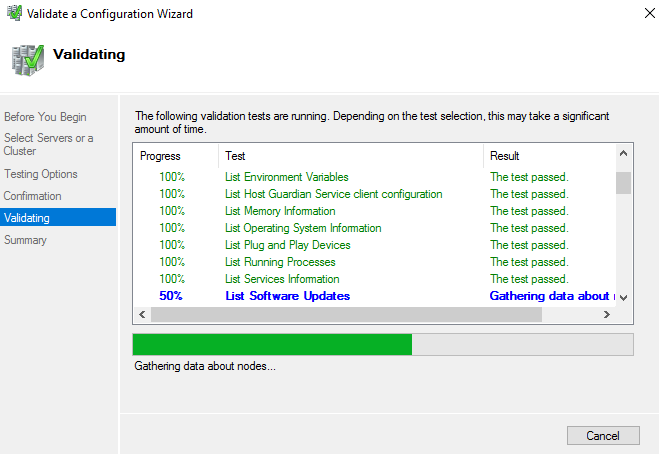Select the List Running Processes test row
This screenshot has height=454, width=659.
[x=280, y=262]
